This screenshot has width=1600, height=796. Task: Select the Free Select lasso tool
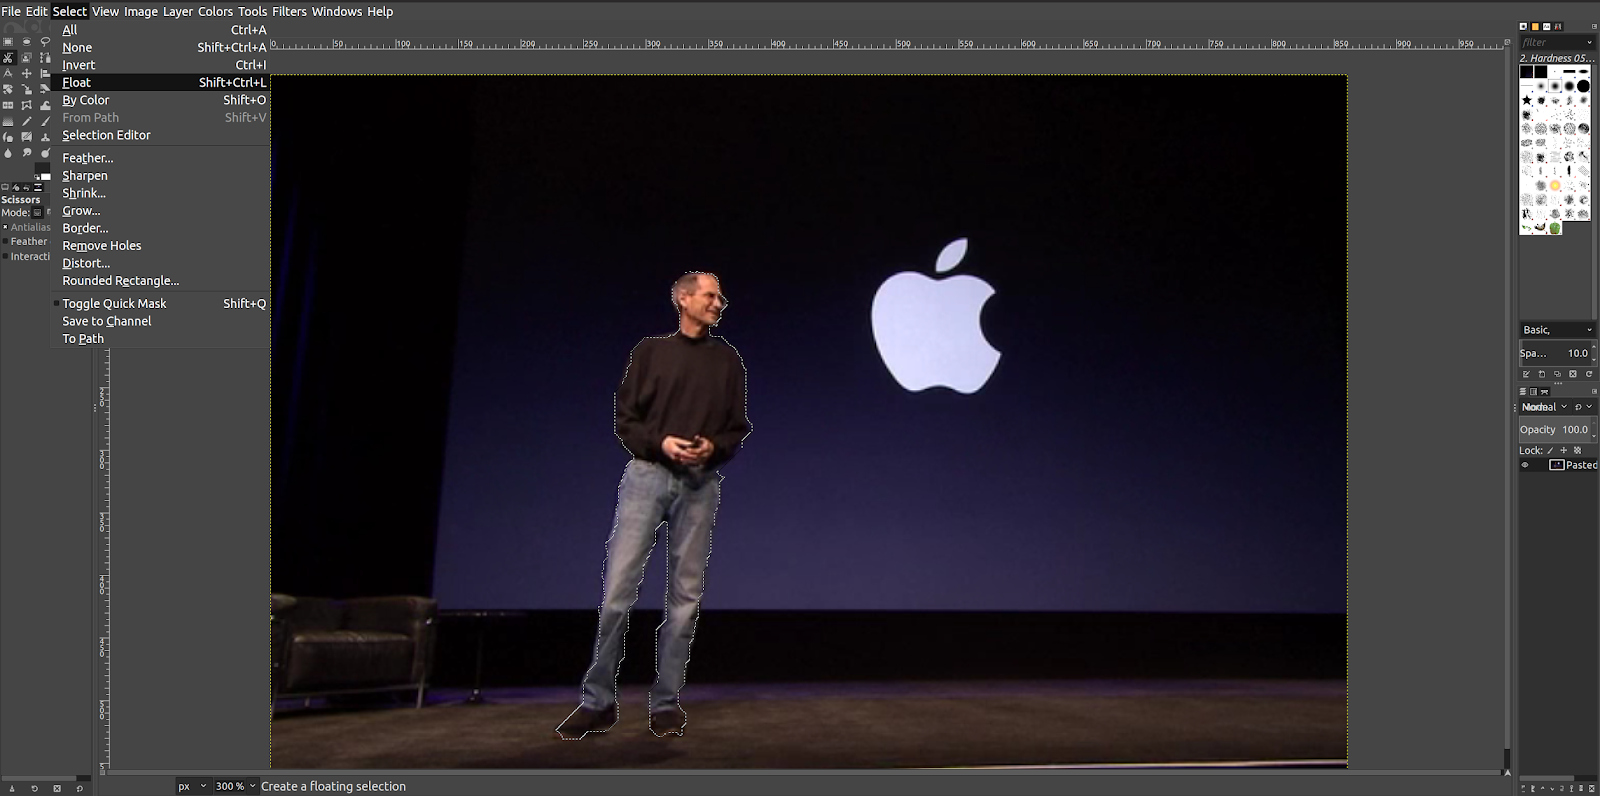point(45,42)
